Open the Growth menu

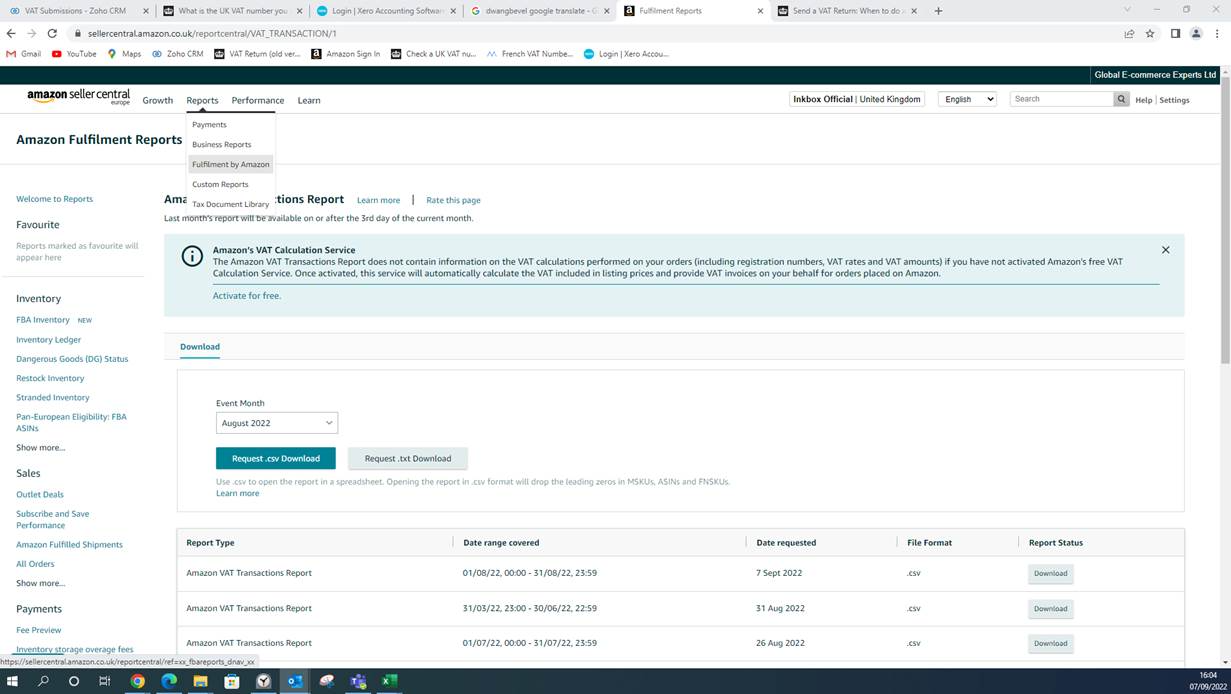tap(157, 100)
